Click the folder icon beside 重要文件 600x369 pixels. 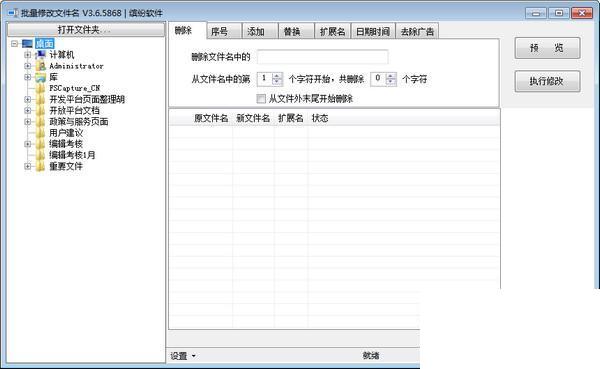[x=41, y=166]
